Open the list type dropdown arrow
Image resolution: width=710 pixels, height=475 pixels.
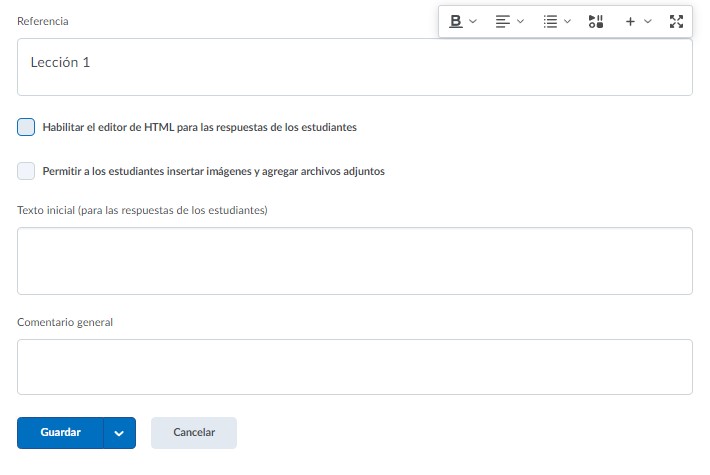pyautogui.click(x=567, y=21)
